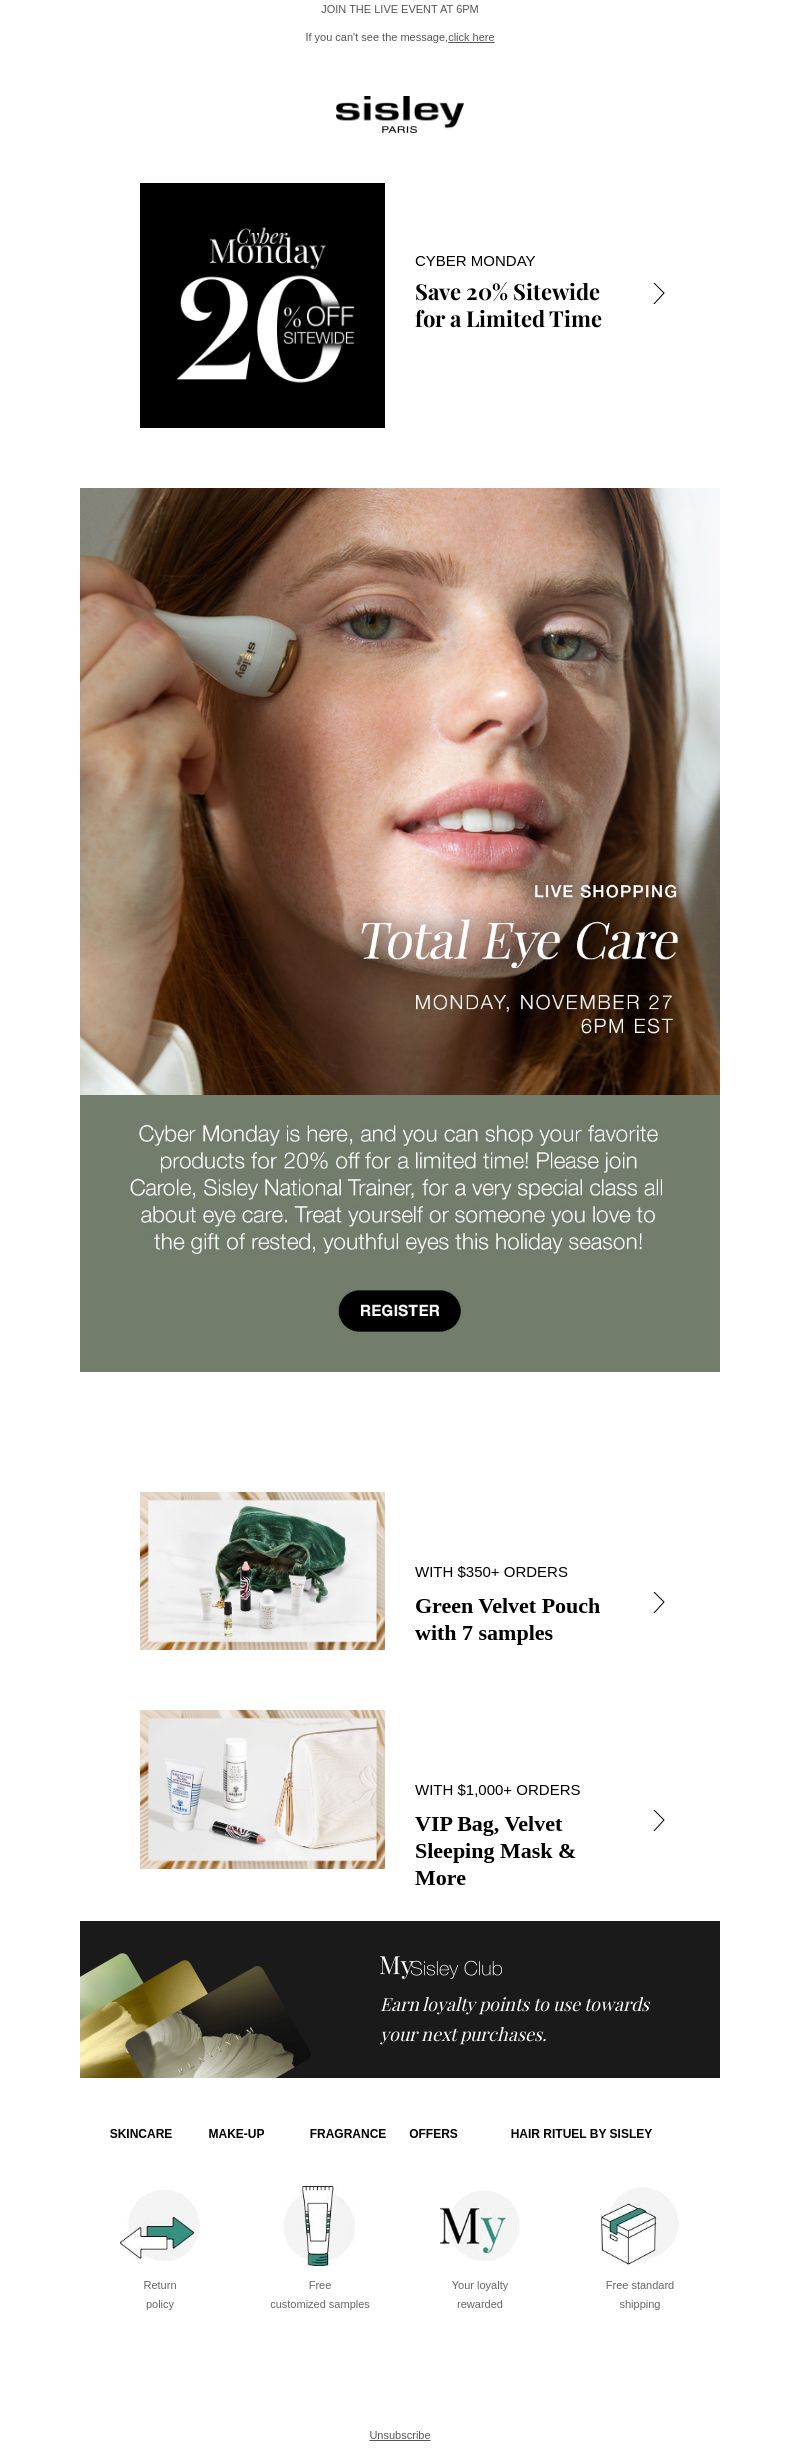Open the My Sisley Club banner
Screen dimensions: 800x2454
click(x=400, y=1999)
